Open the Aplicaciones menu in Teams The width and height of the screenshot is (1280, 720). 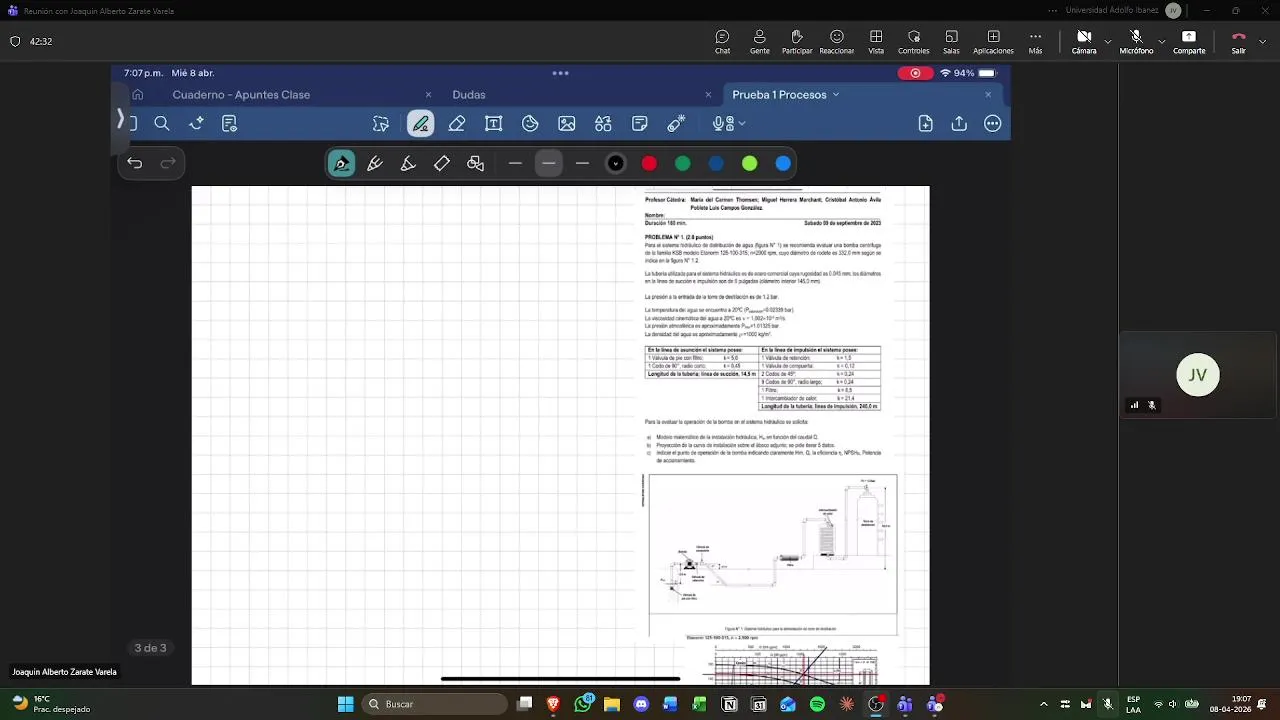[993, 42]
